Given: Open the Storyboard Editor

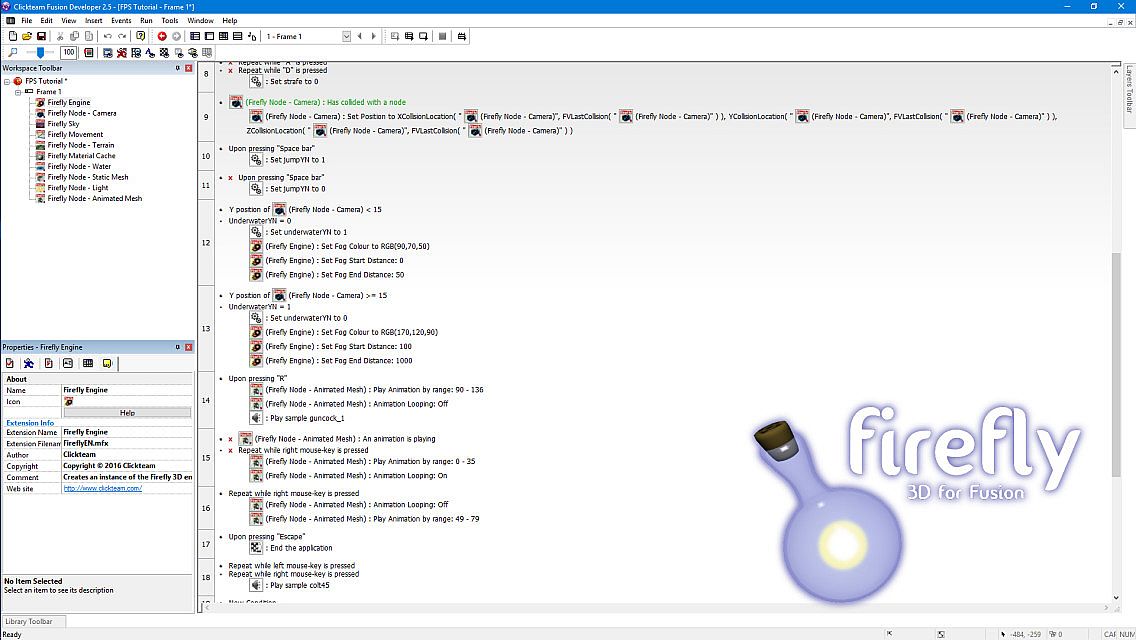Looking at the screenshot, I should tap(195, 36).
